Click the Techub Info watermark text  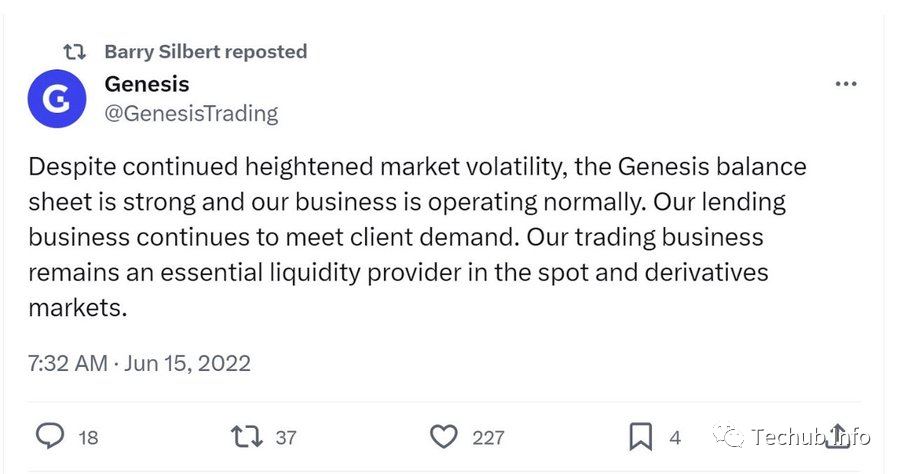point(810,436)
